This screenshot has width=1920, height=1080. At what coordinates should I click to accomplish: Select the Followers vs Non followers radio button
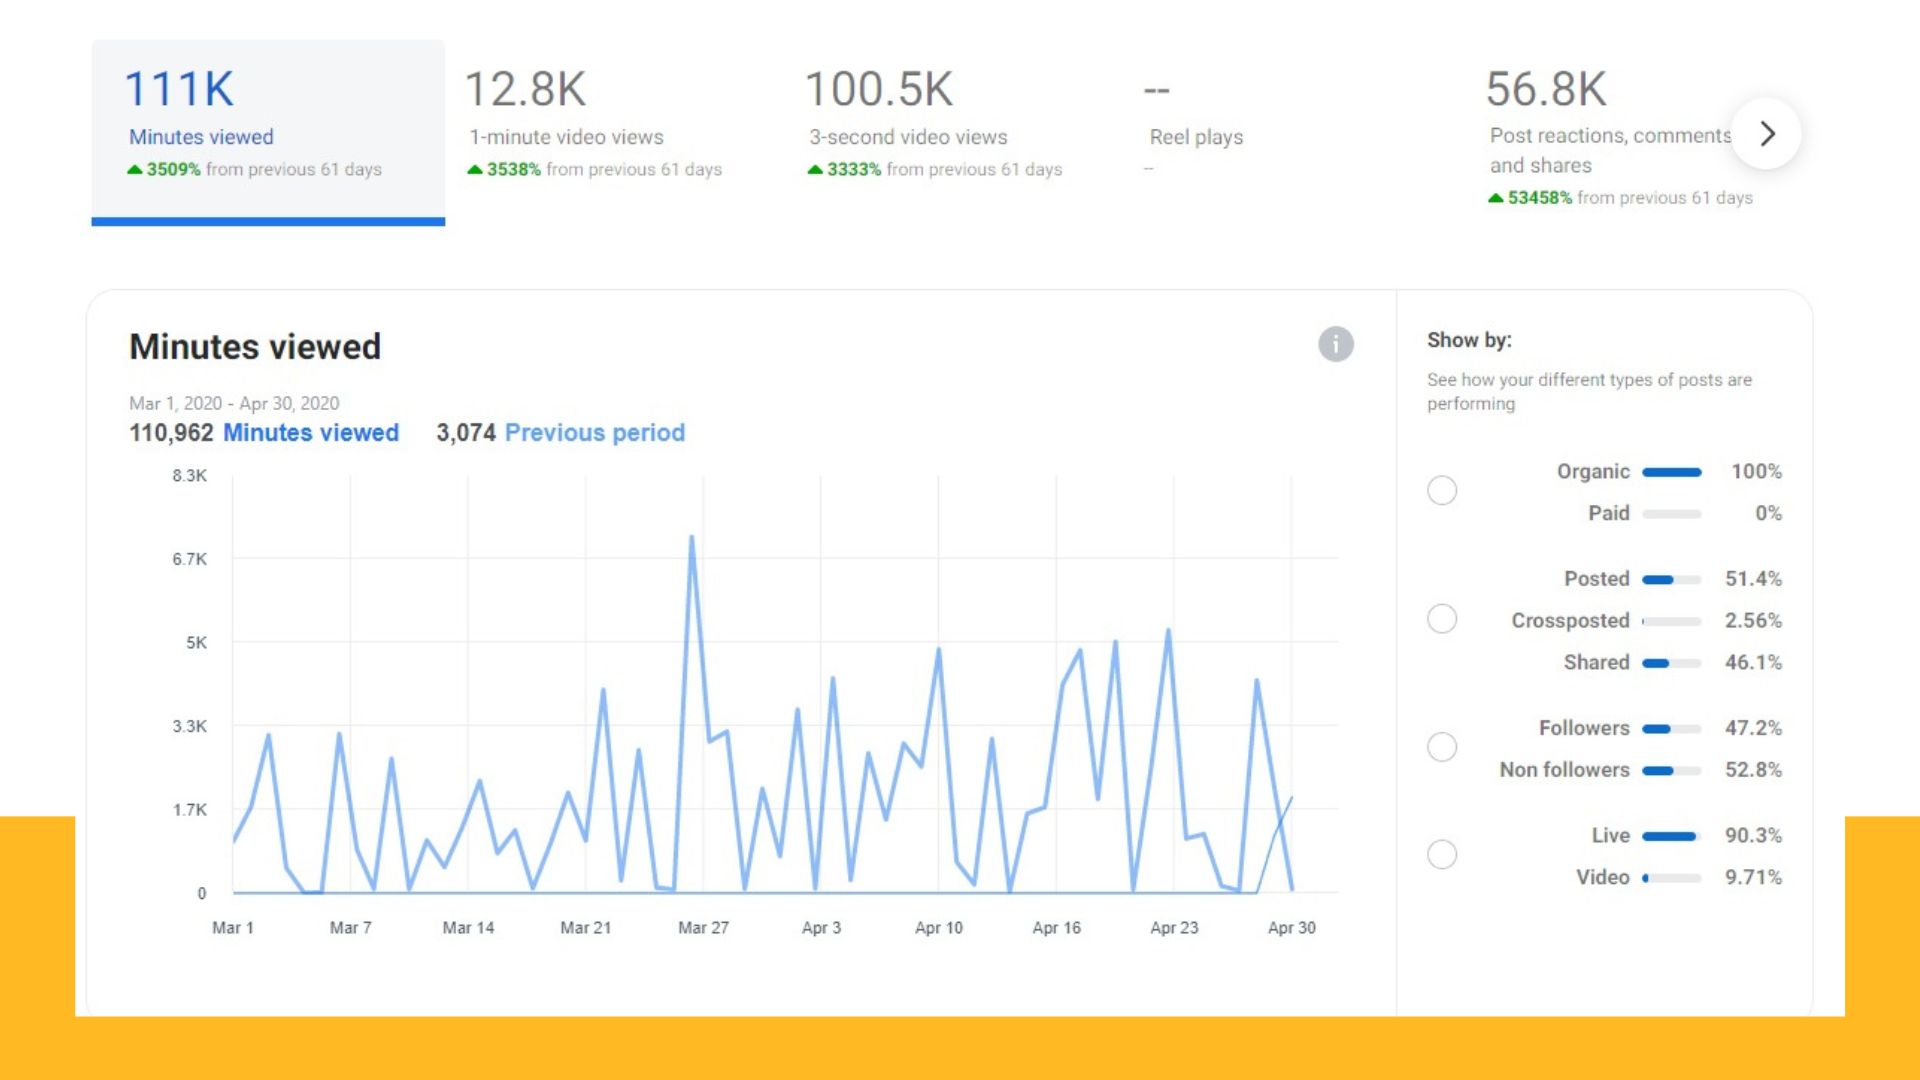(1441, 747)
